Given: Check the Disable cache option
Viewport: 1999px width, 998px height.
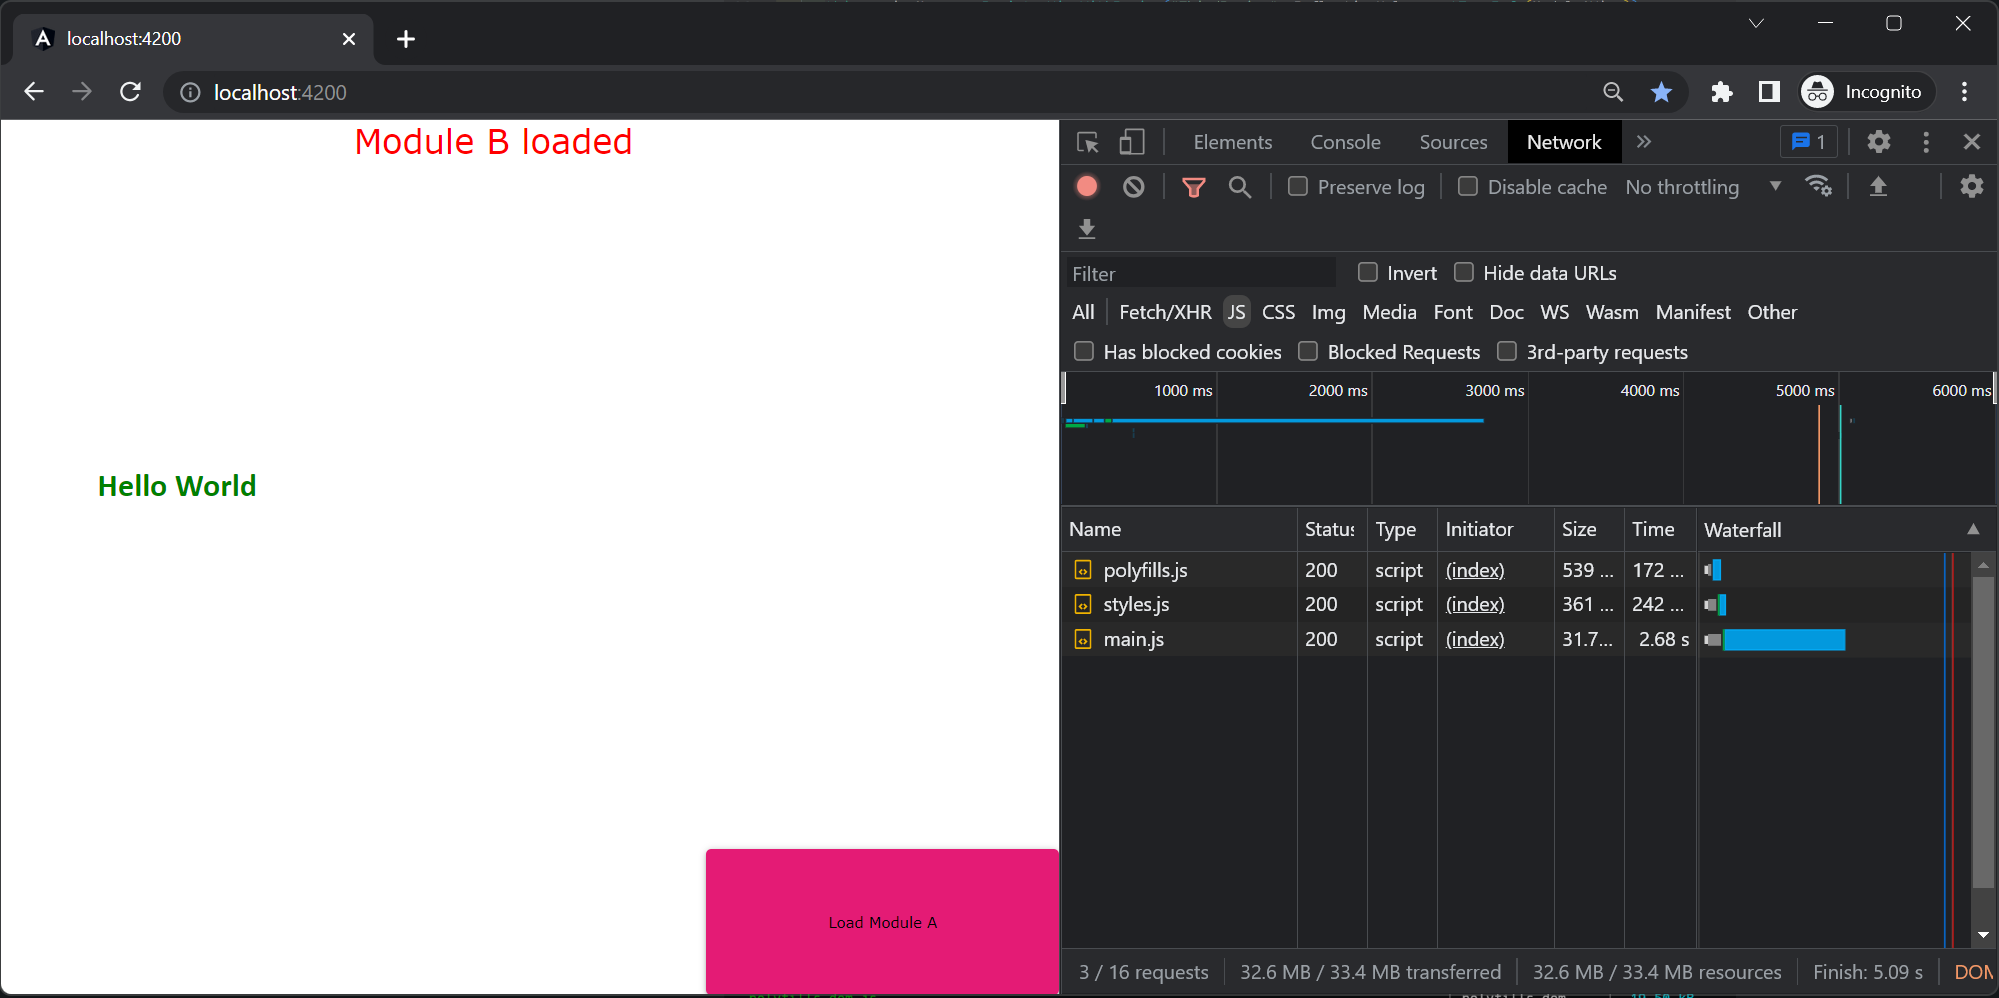Looking at the screenshot, I should coord(1468,187).
